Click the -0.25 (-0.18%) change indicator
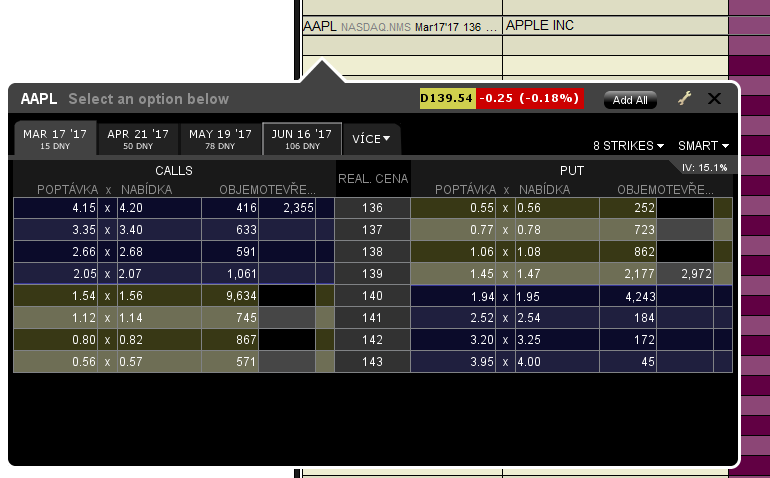 (529, 98)
